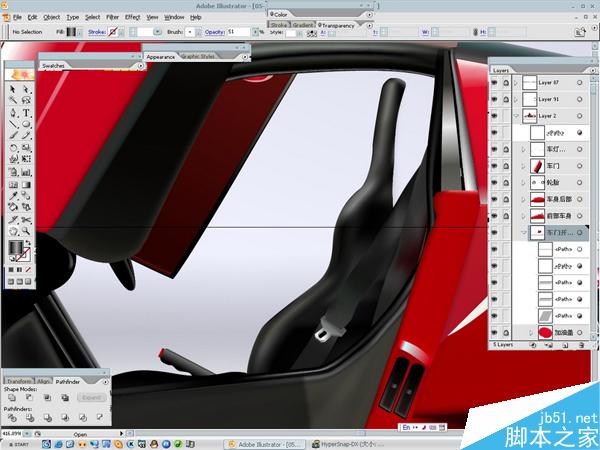This screenshot has width=600, height=450.
Task: Expand the 车身后部 sublayer triangle
Action: (524, 199)
